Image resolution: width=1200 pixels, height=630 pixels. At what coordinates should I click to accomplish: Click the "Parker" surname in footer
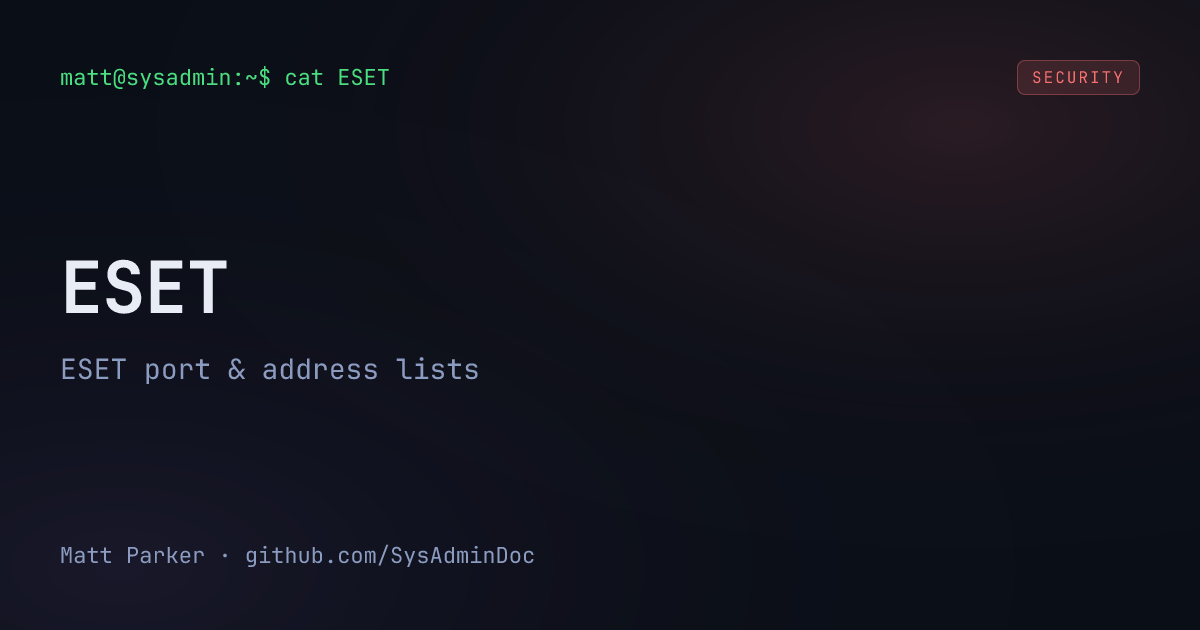pos(165,556)
